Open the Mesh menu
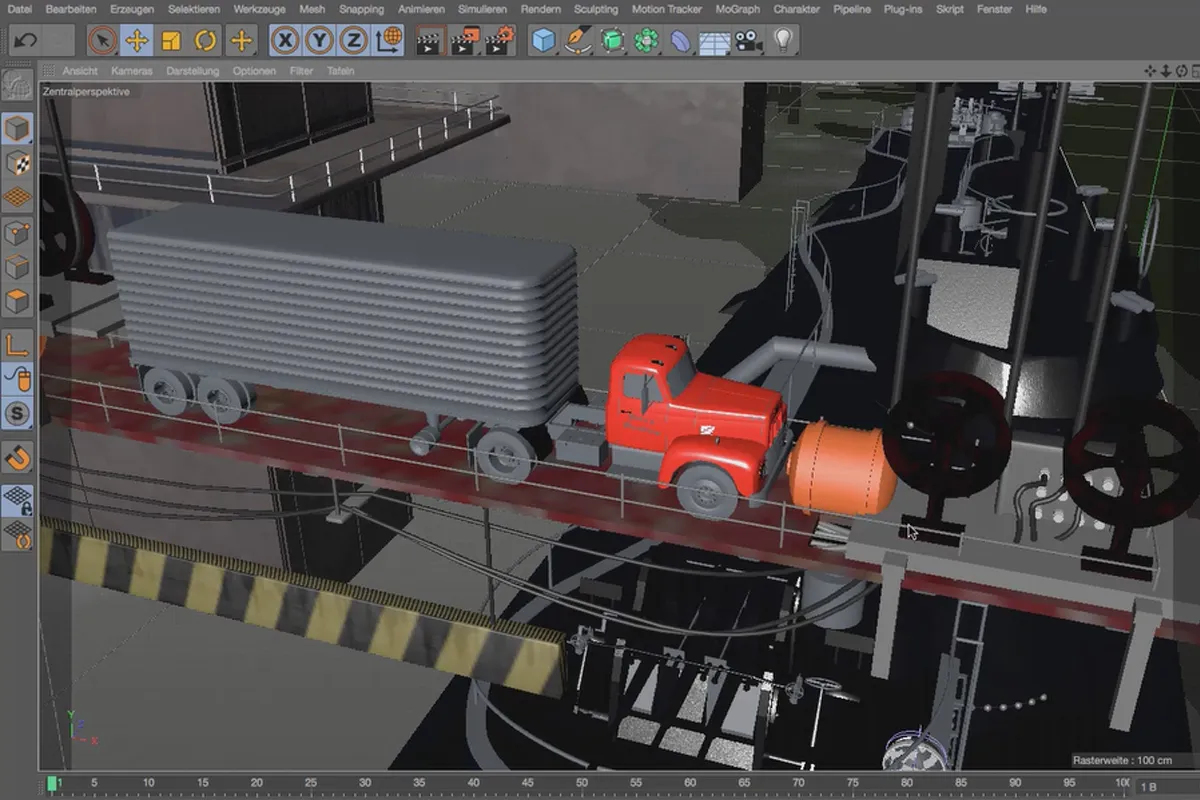This screenshot has height=800, width=1200. (312, 9)
